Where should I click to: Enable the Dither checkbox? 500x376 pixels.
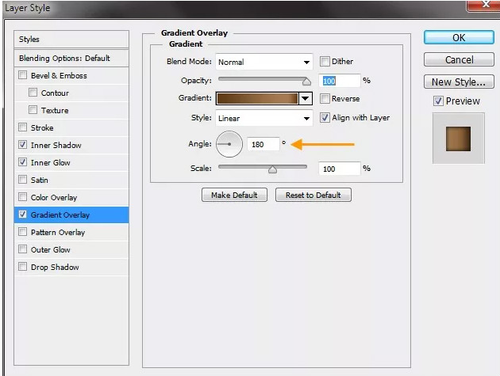(x=324, y=61)
